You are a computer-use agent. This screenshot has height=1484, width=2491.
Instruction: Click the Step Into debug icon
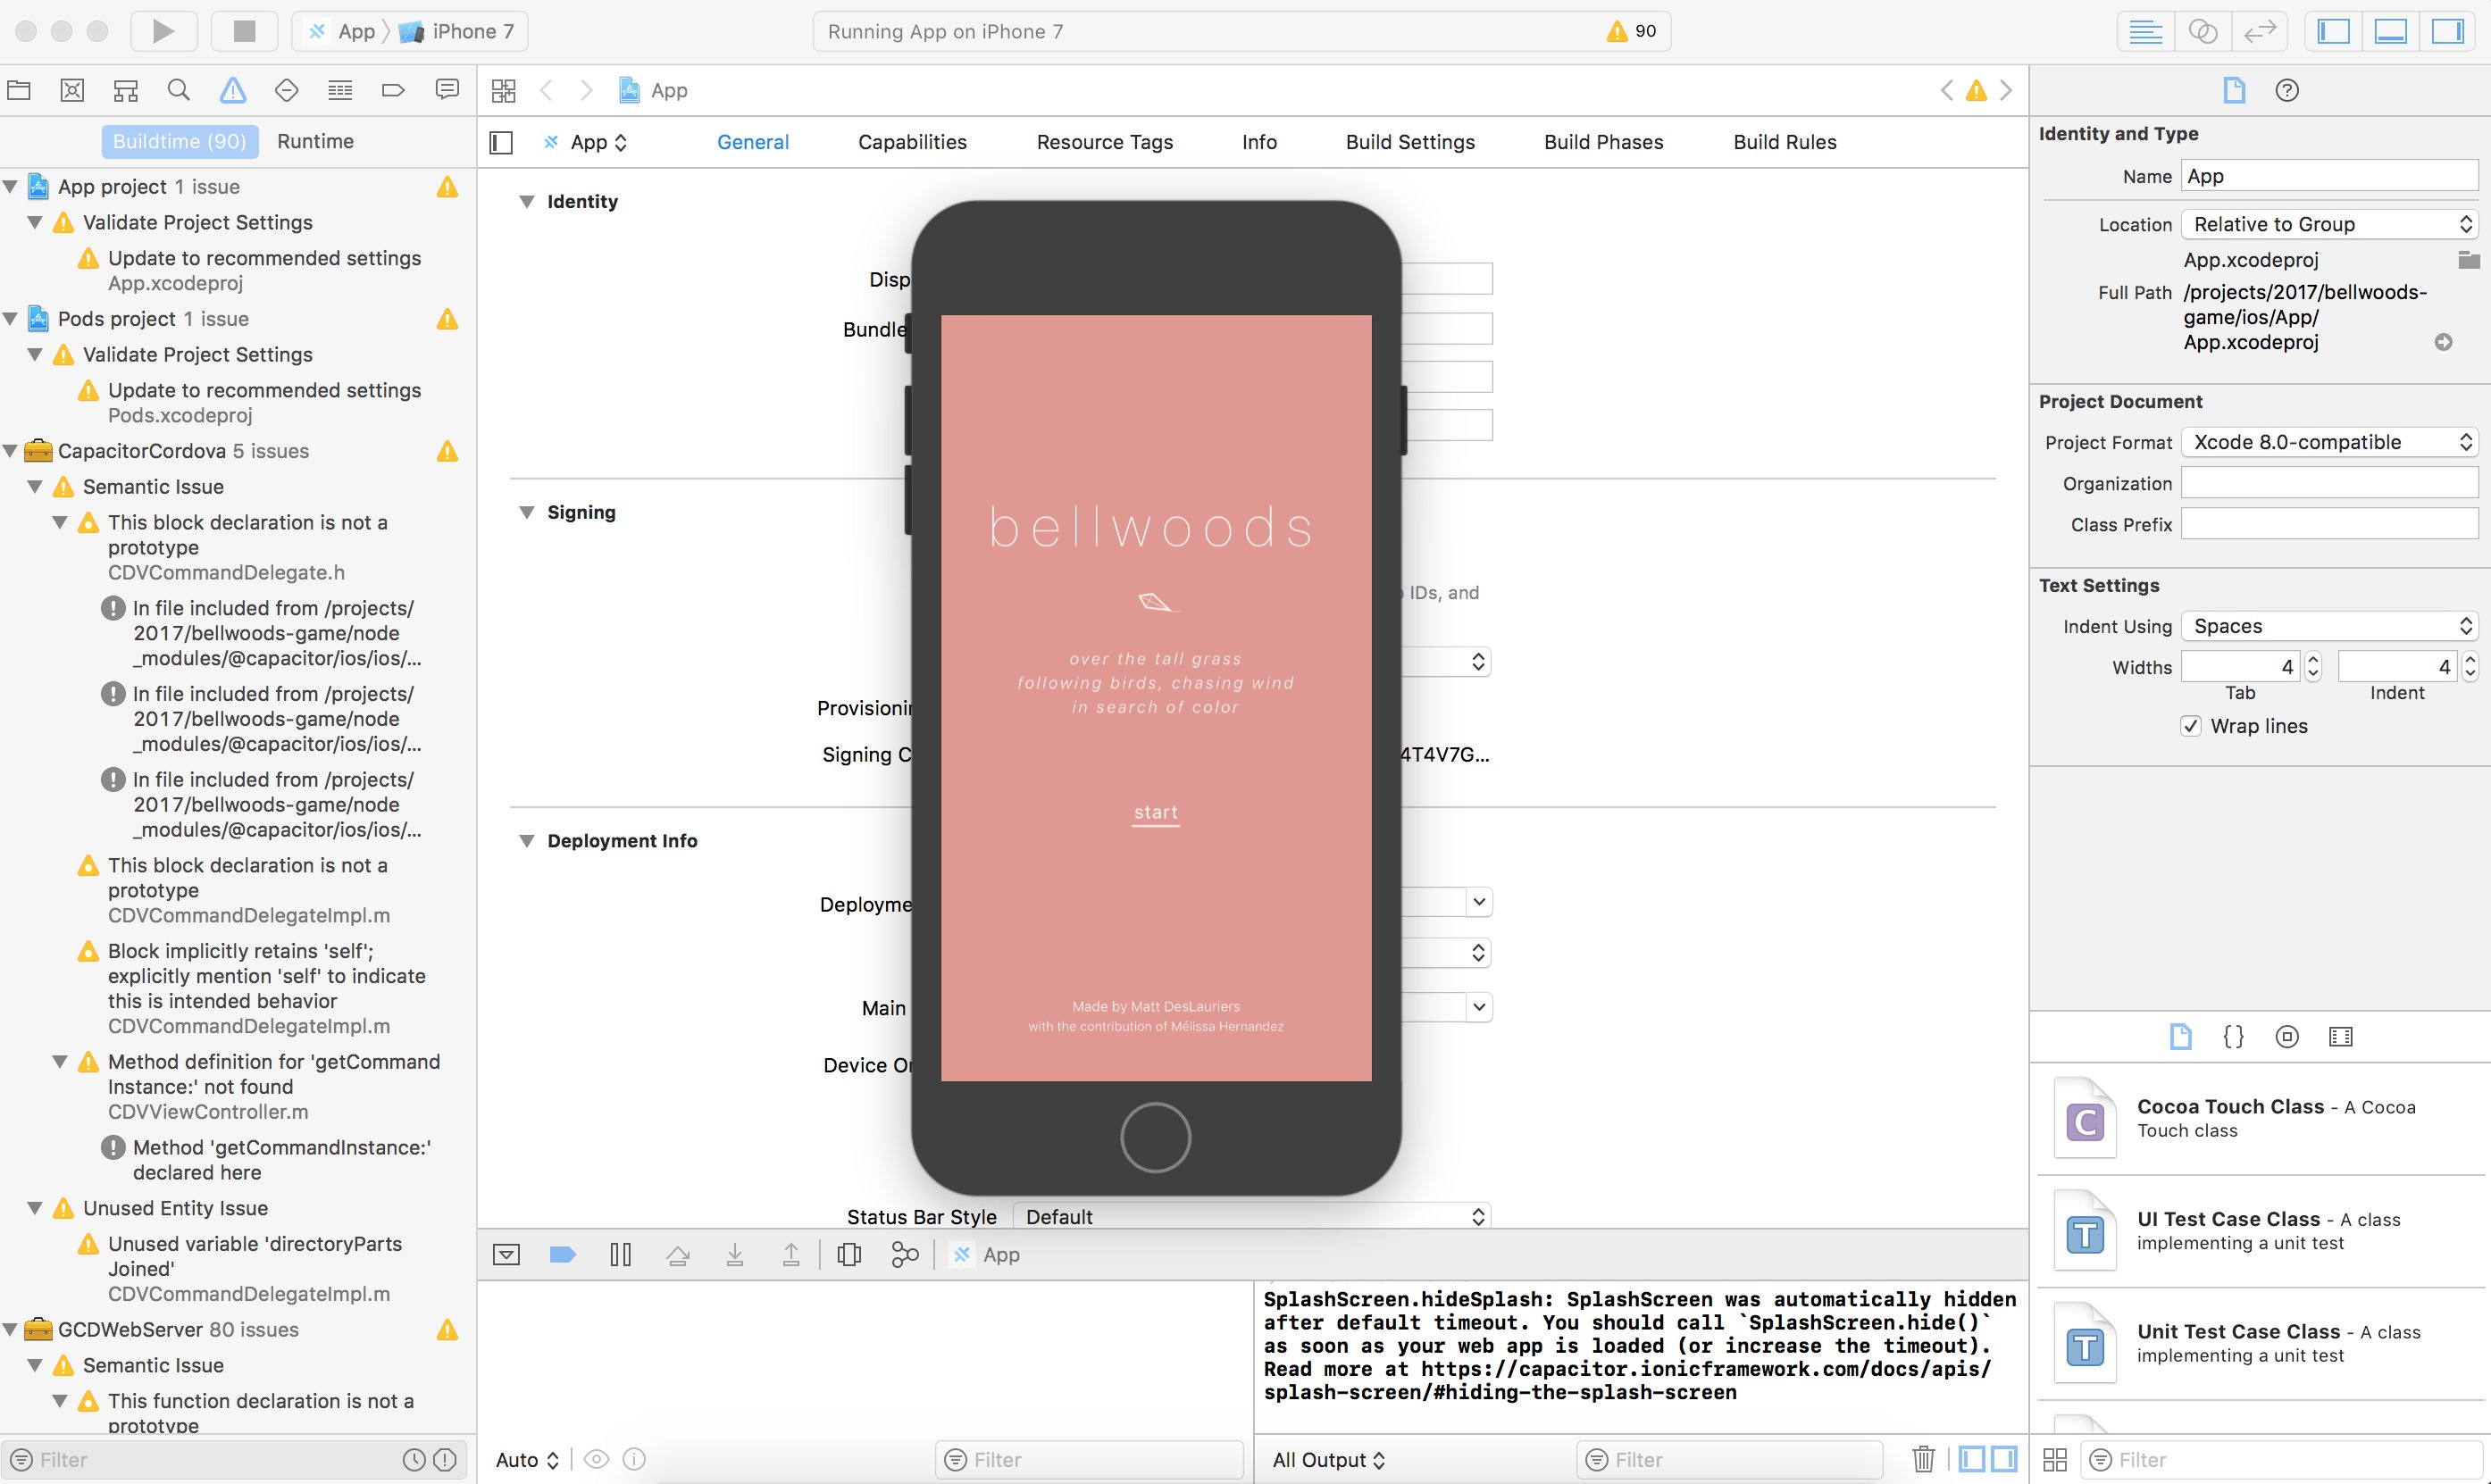[x=735, y=1254]
